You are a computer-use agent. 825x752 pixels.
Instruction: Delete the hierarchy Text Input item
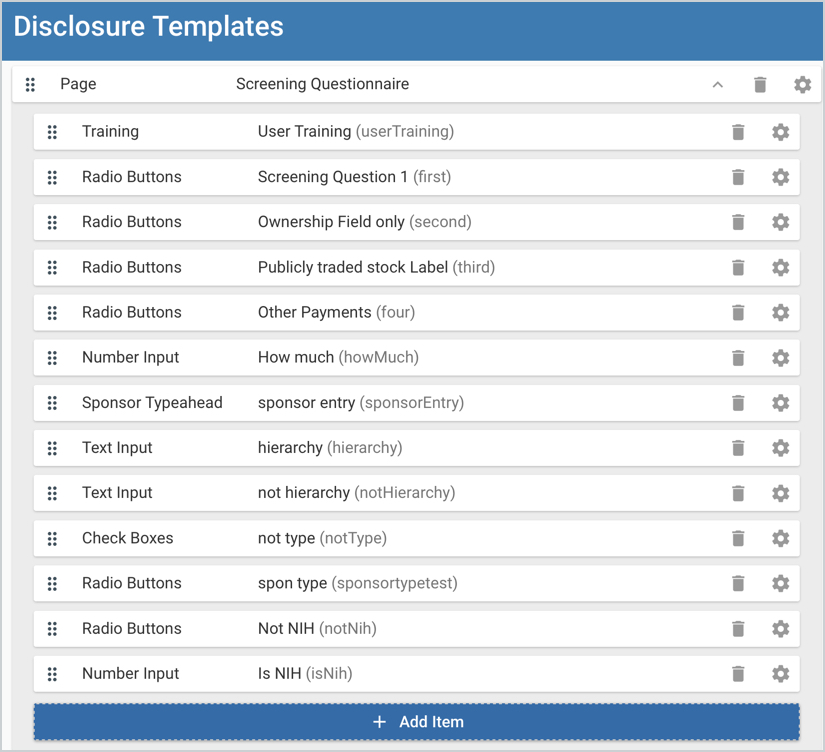[x=738, y=448]
